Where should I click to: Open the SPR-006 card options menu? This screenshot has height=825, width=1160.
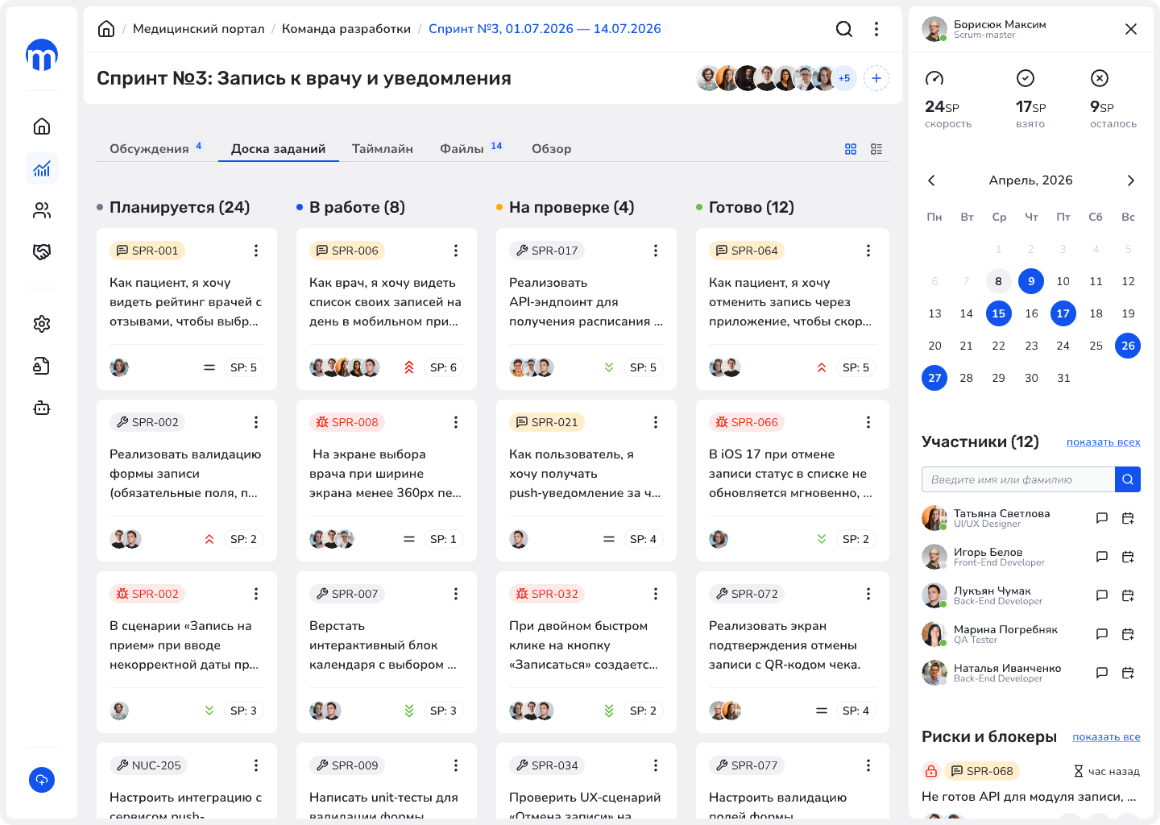pyautogui.click(x=456, y=251)
